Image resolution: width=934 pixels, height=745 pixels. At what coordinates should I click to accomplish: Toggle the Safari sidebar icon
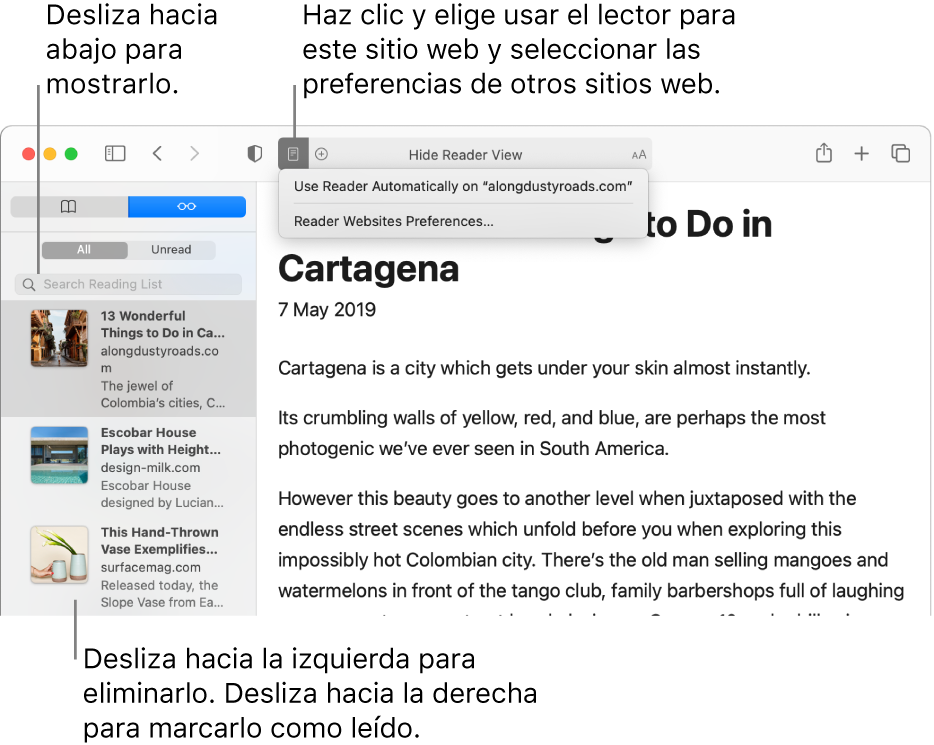115,154
